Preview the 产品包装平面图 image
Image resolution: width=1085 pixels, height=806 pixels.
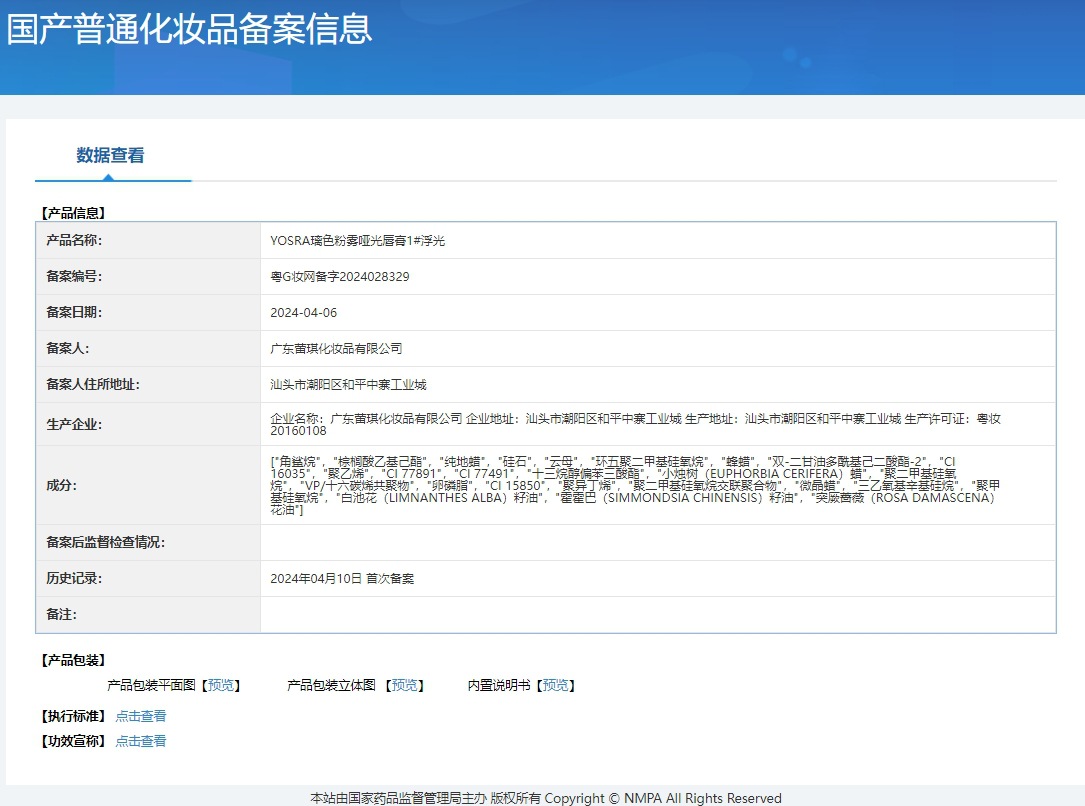point(221,686)
